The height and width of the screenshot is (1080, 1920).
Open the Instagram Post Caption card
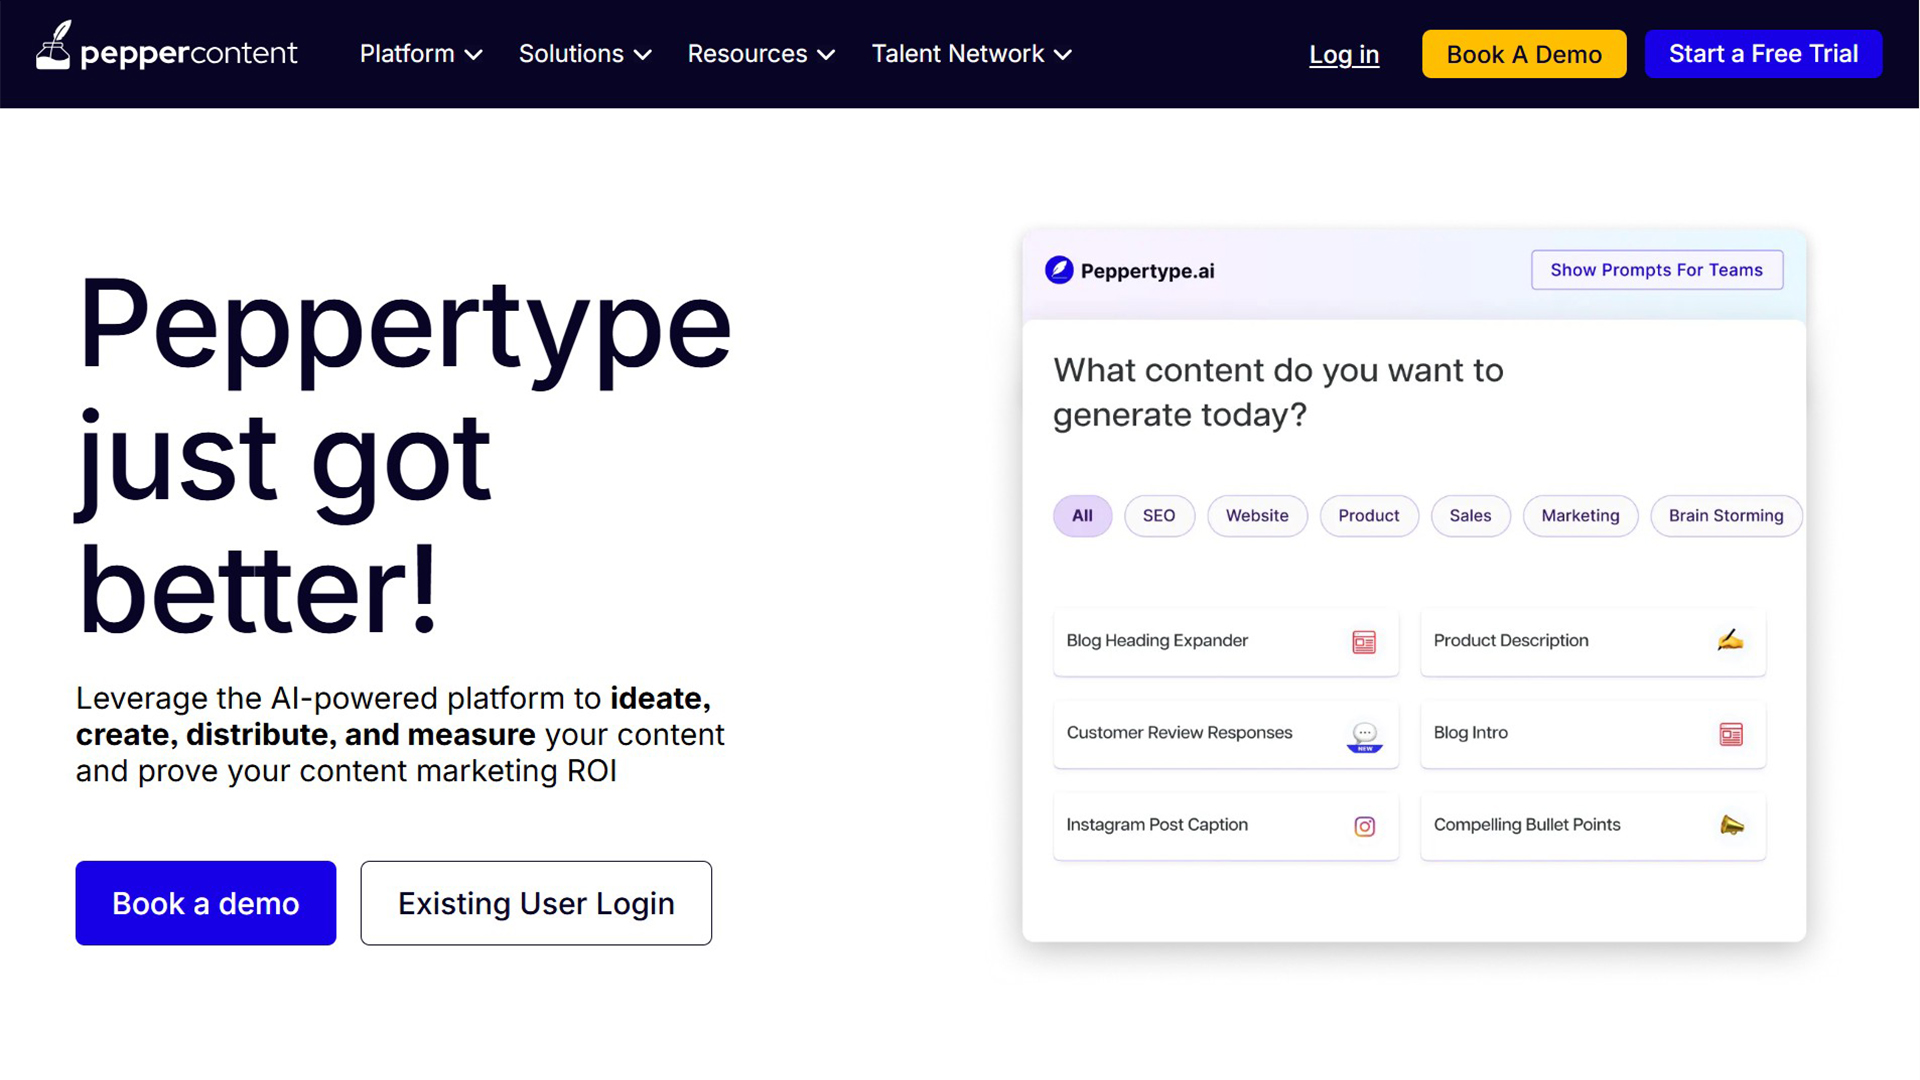1226,826
